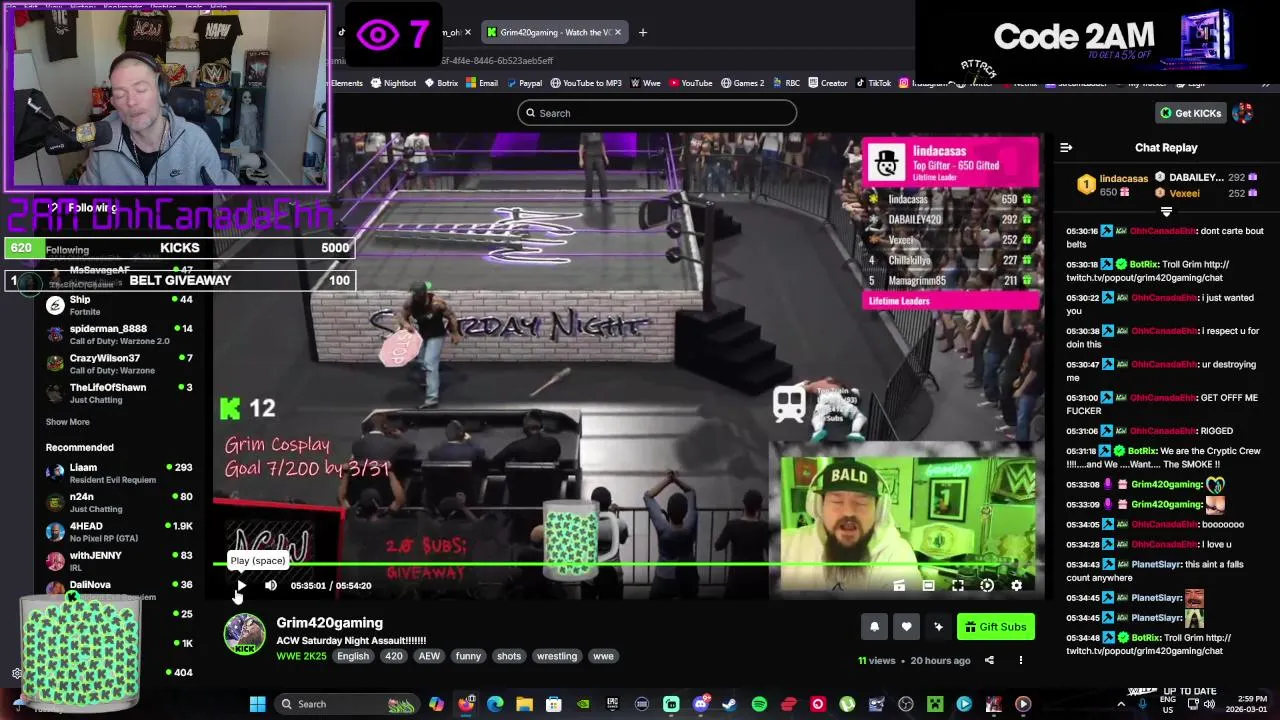1280x720 pixels.
Task: Open Creator bookmark
Action: coord(828,83)
